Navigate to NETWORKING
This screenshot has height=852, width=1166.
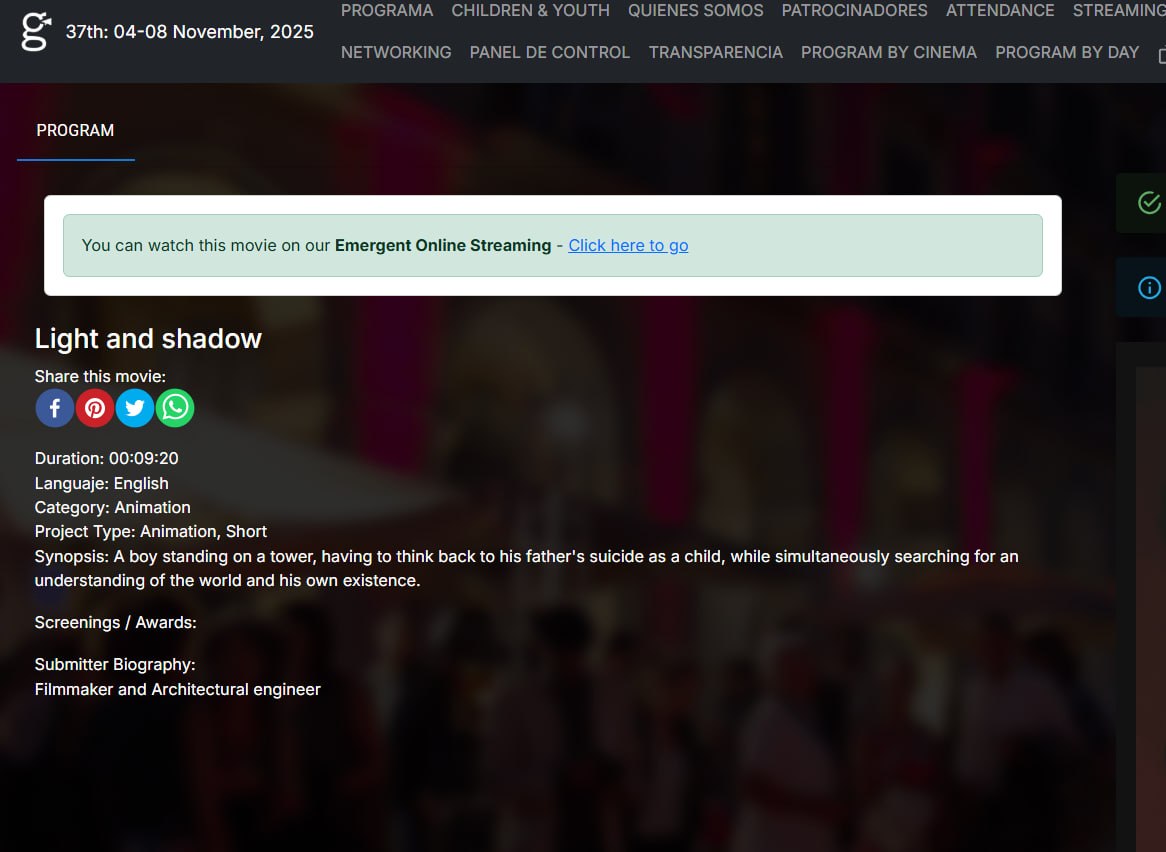(396, 52)
